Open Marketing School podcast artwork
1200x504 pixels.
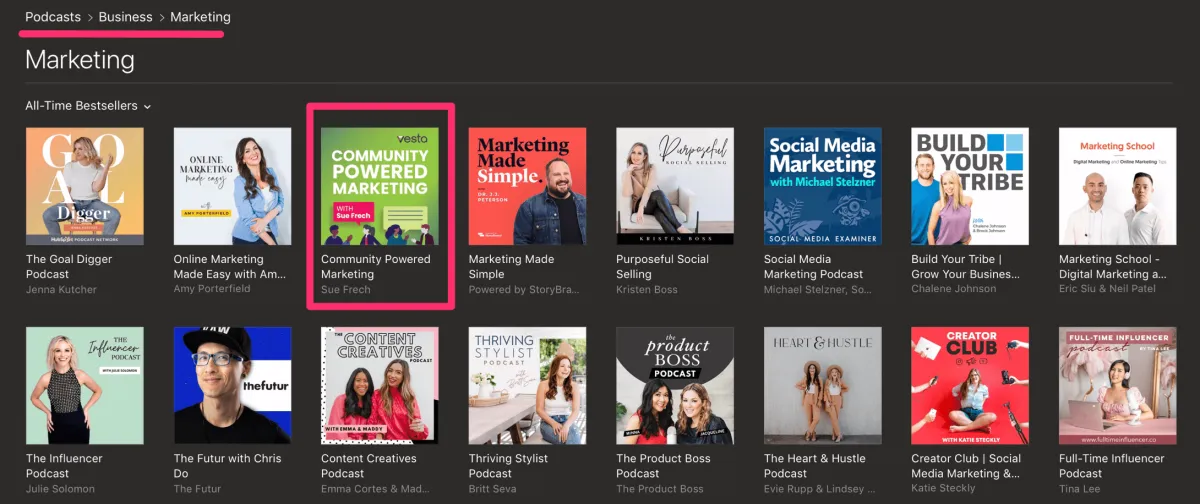click(1118, 186)
